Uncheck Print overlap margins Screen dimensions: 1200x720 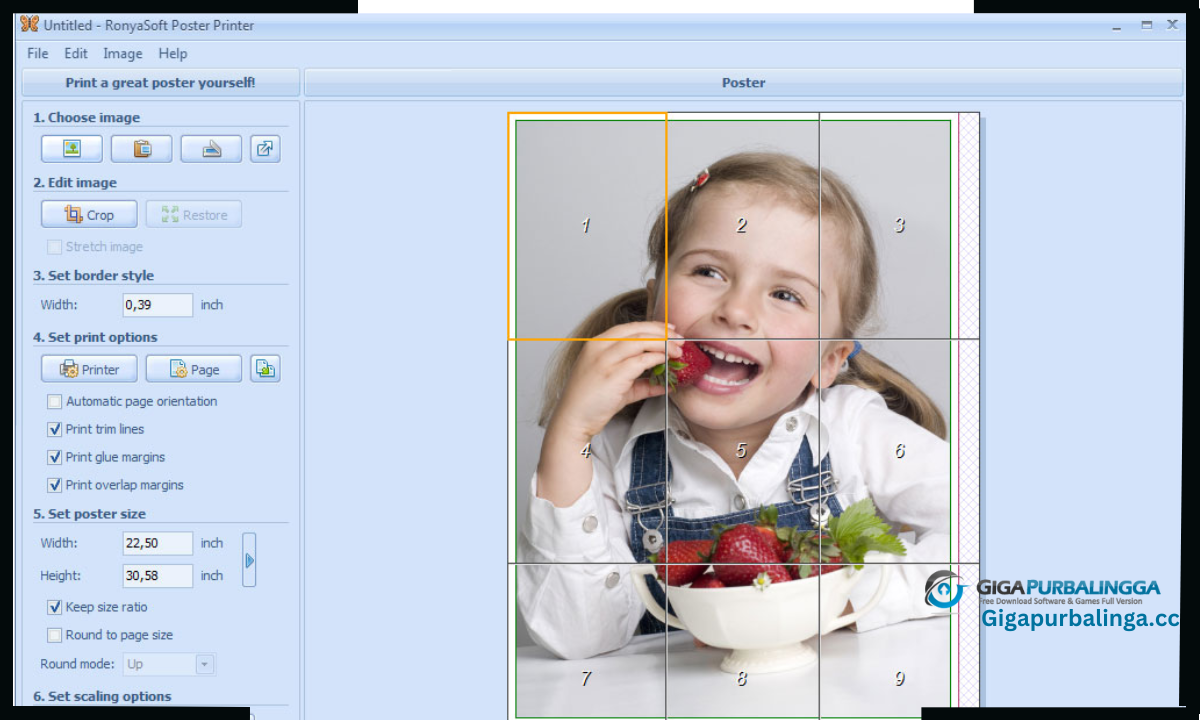(x=54, y=485)
